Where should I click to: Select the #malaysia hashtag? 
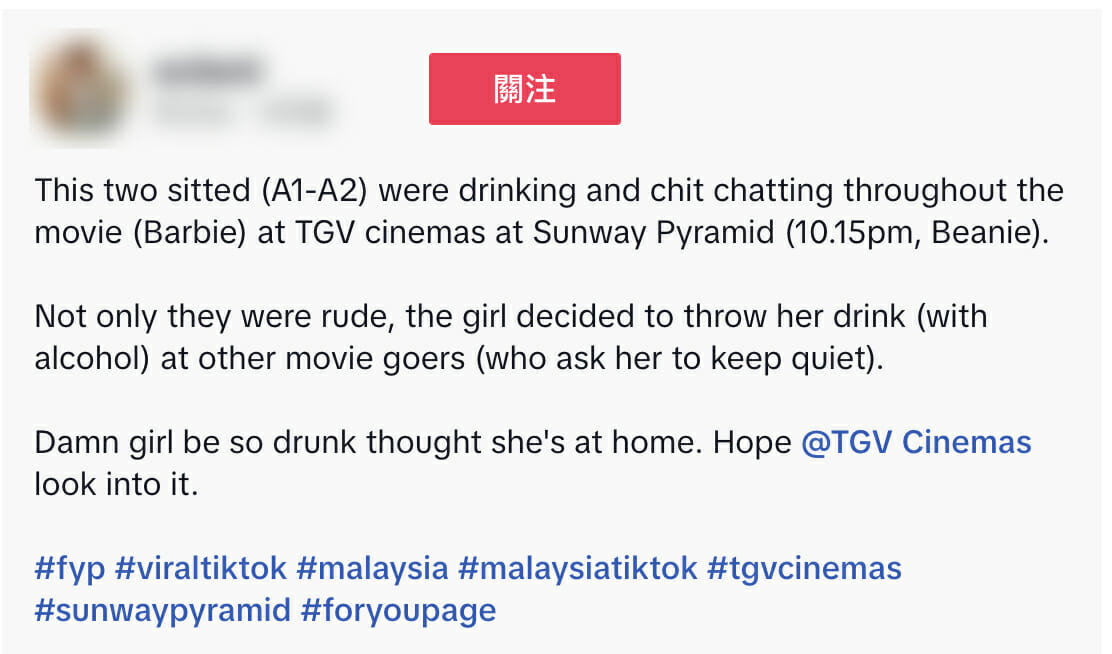click(x=372, y=569)
